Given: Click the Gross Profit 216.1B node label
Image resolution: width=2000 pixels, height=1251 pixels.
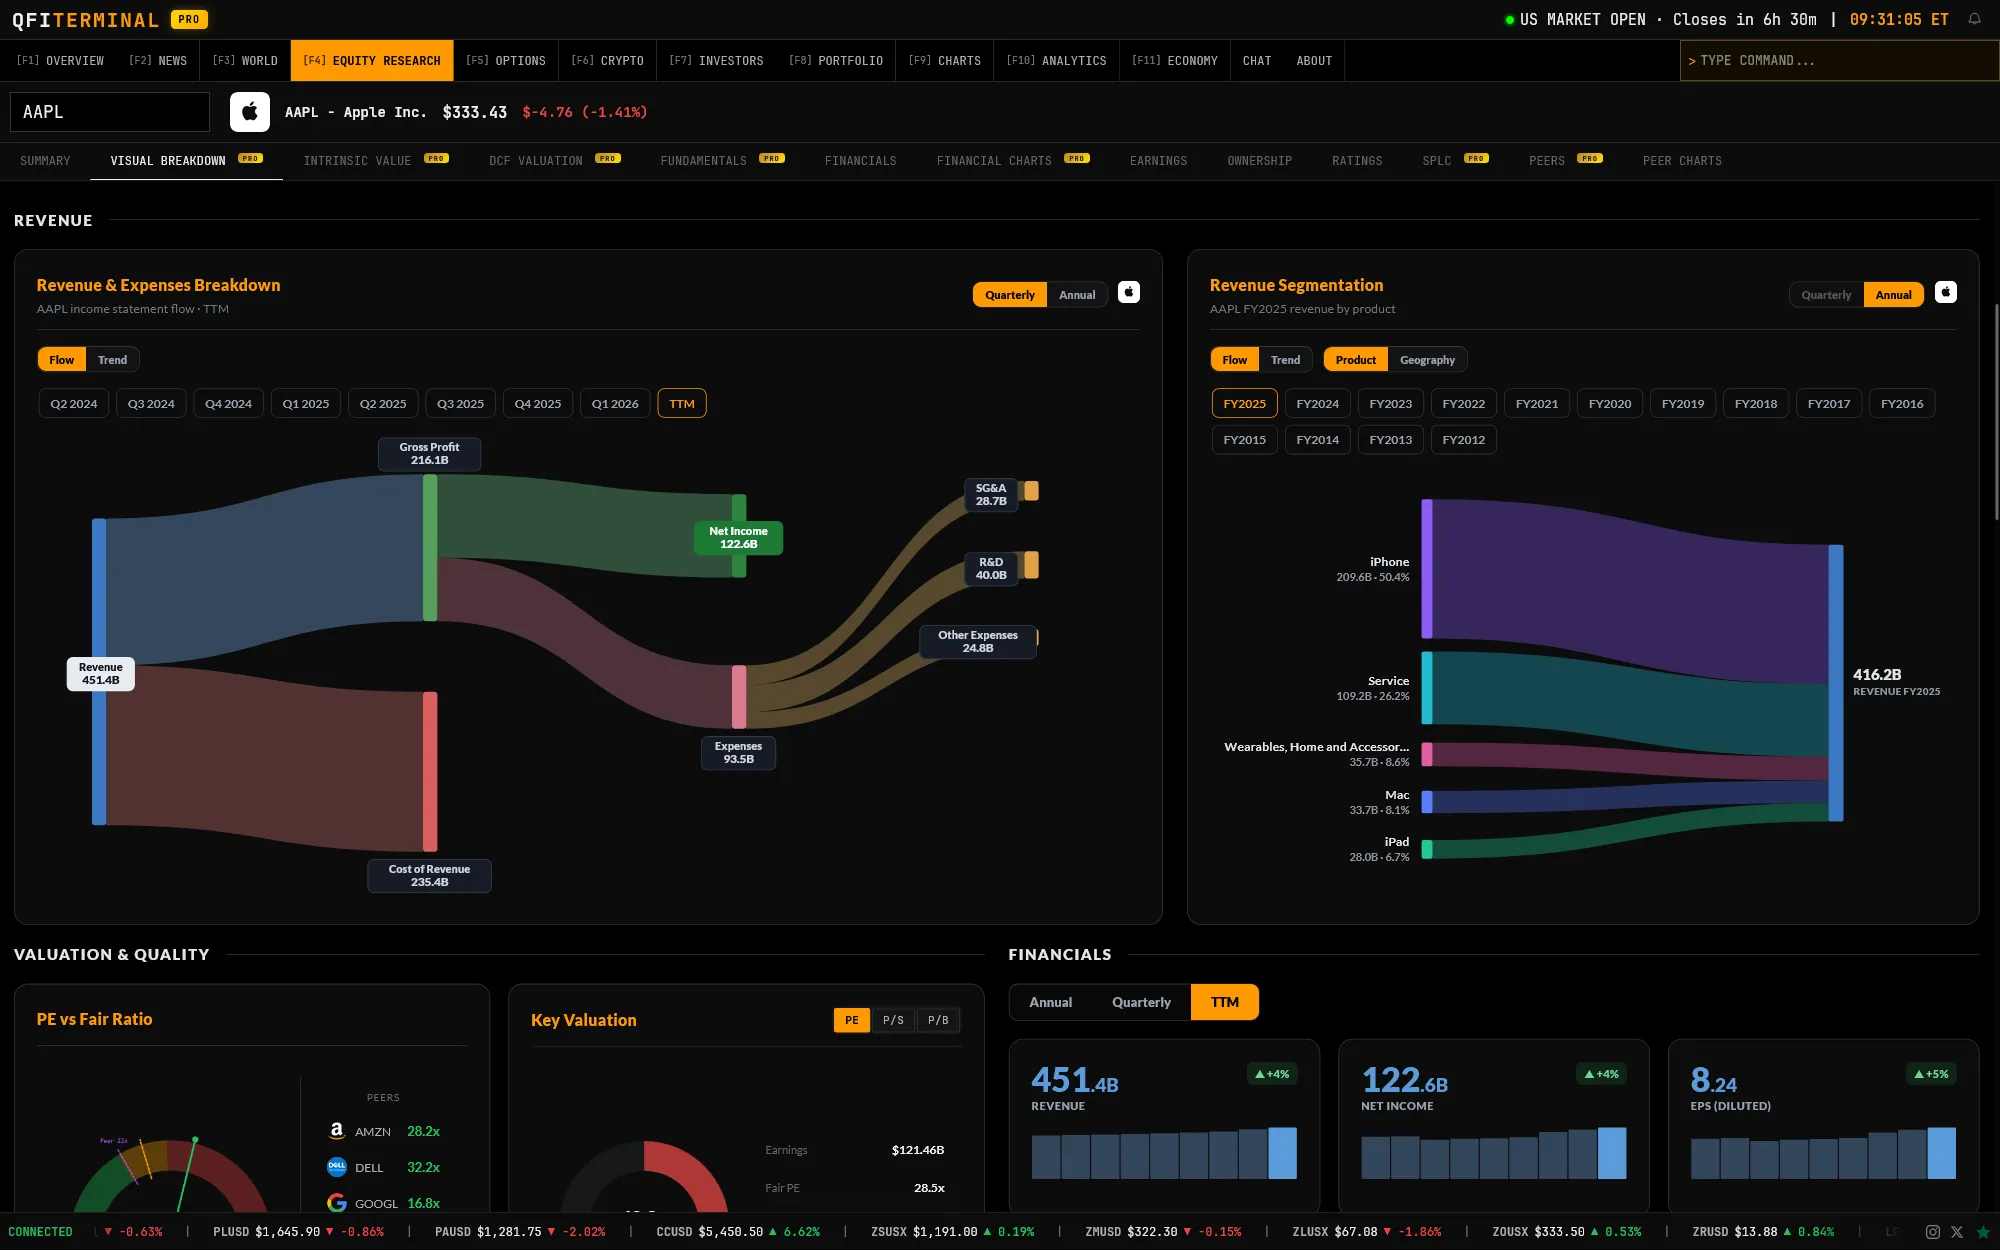Looking at the screenshot, I should [x=429, y=454].
